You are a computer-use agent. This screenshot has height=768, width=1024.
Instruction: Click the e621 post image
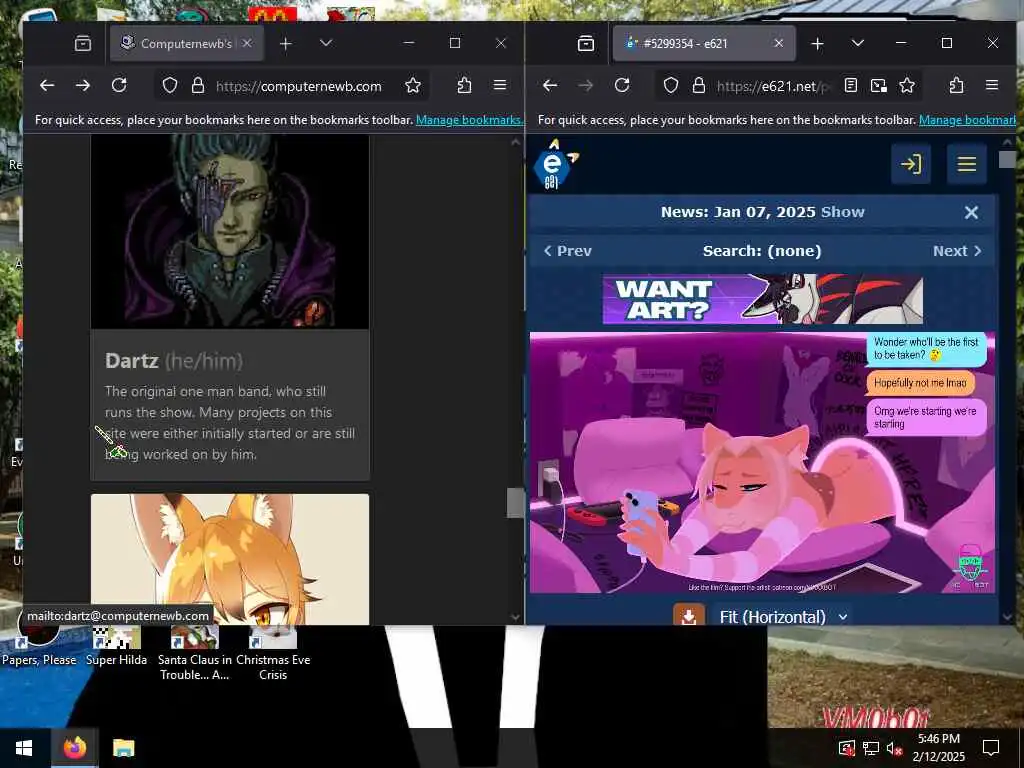pyautogui.click(x=762, y=463)
